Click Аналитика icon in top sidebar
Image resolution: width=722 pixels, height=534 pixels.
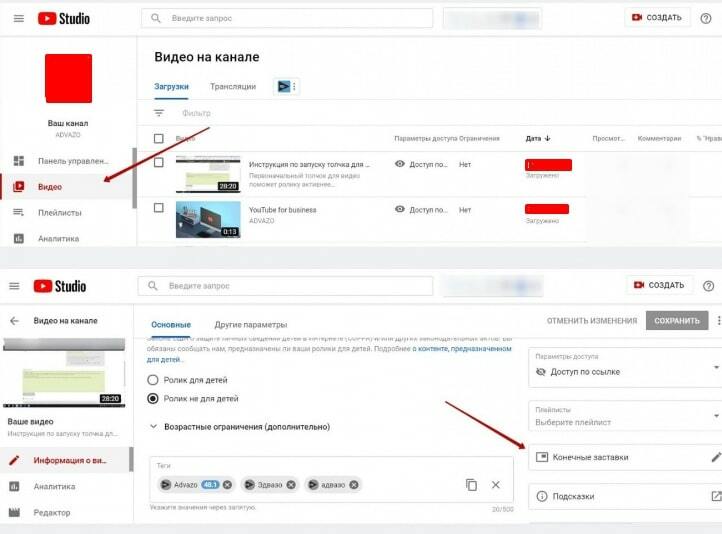click(18, 238)
